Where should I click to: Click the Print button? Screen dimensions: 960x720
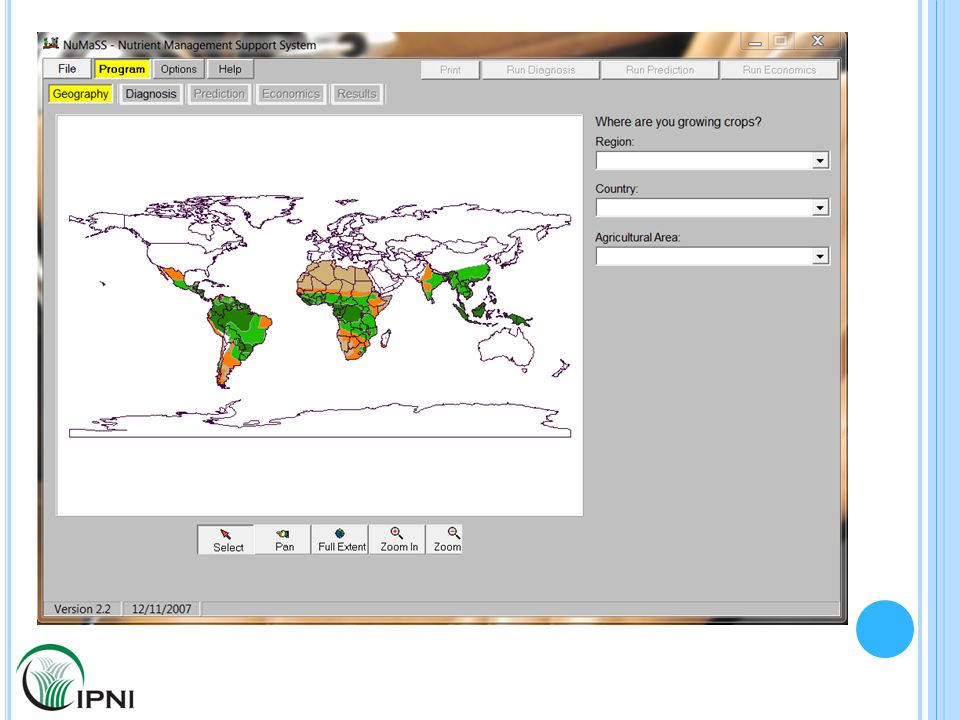click(450, 70)
